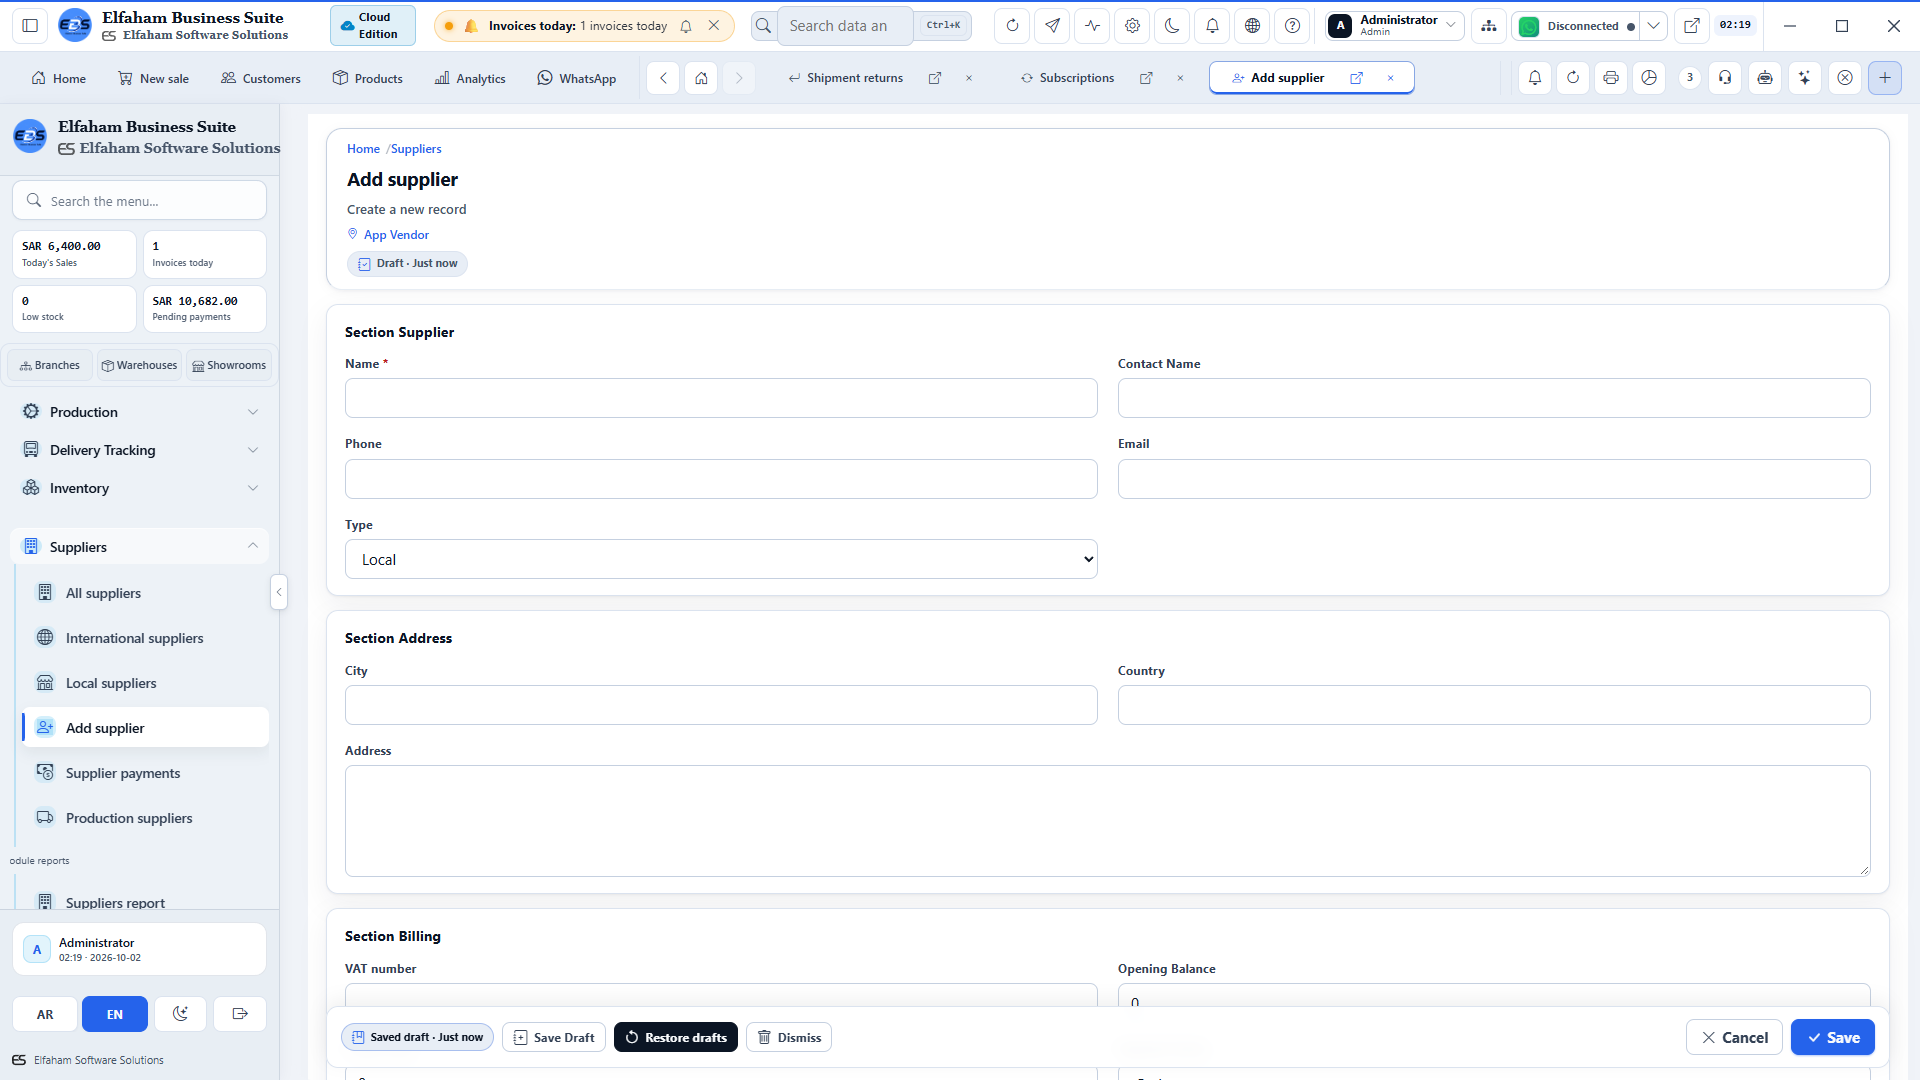Open the Disconnected status dropdown arrow
1920x1080 pixels.
[x=1653, y=26]
